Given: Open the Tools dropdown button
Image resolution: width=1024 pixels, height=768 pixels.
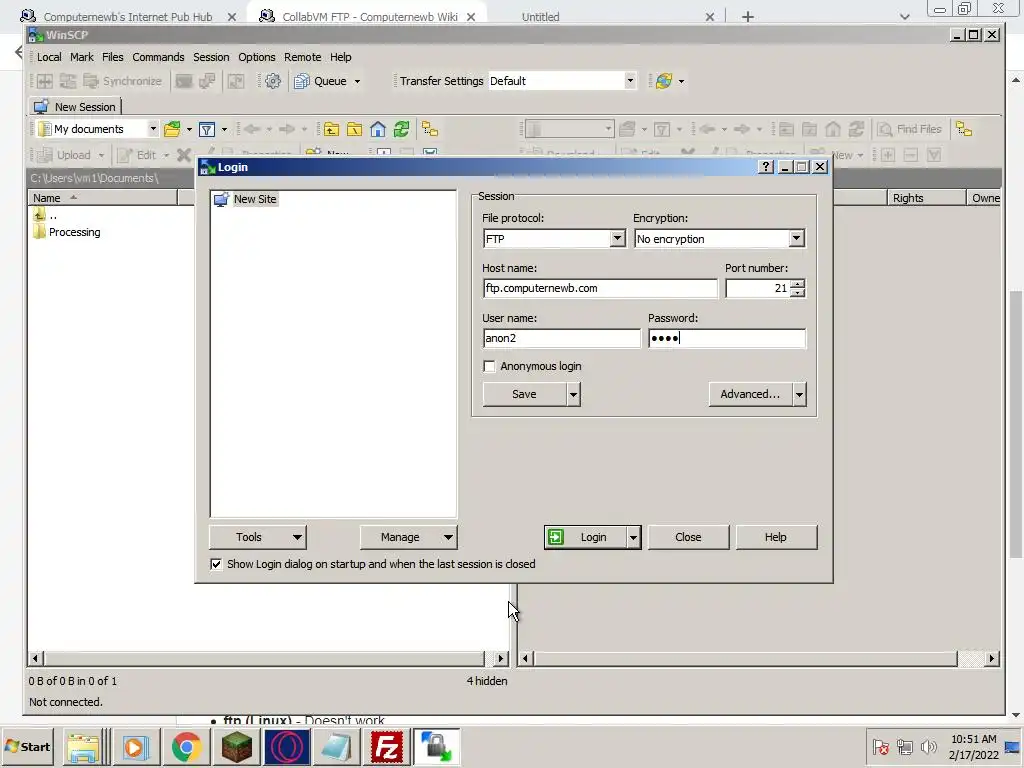Looking at the screenshot, I should click(258, 537).
